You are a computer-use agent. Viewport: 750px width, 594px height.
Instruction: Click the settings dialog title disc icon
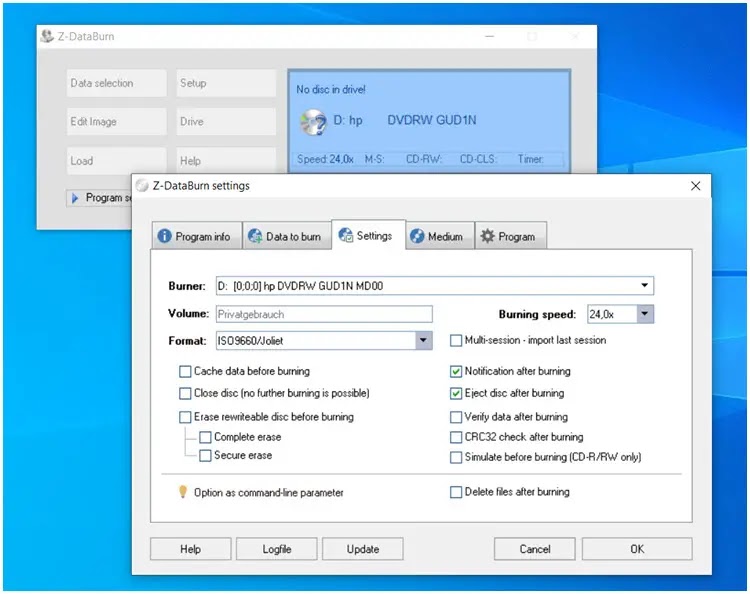tap(142, 186)
